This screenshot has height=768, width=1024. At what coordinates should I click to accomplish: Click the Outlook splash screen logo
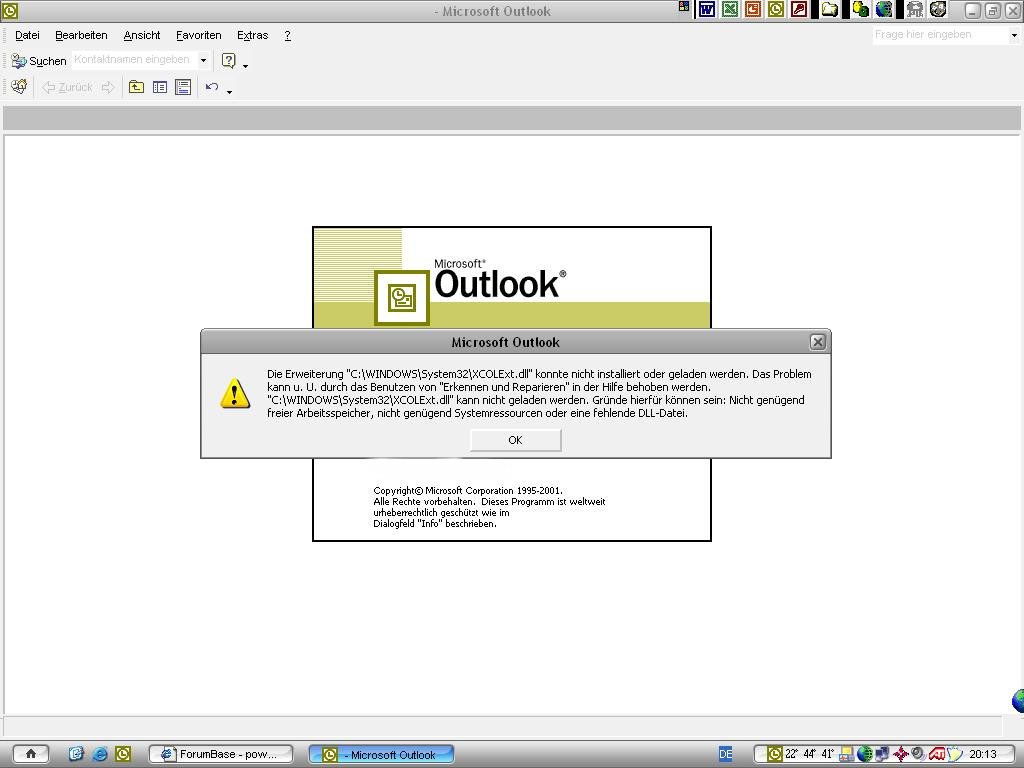tap(402, 298)
